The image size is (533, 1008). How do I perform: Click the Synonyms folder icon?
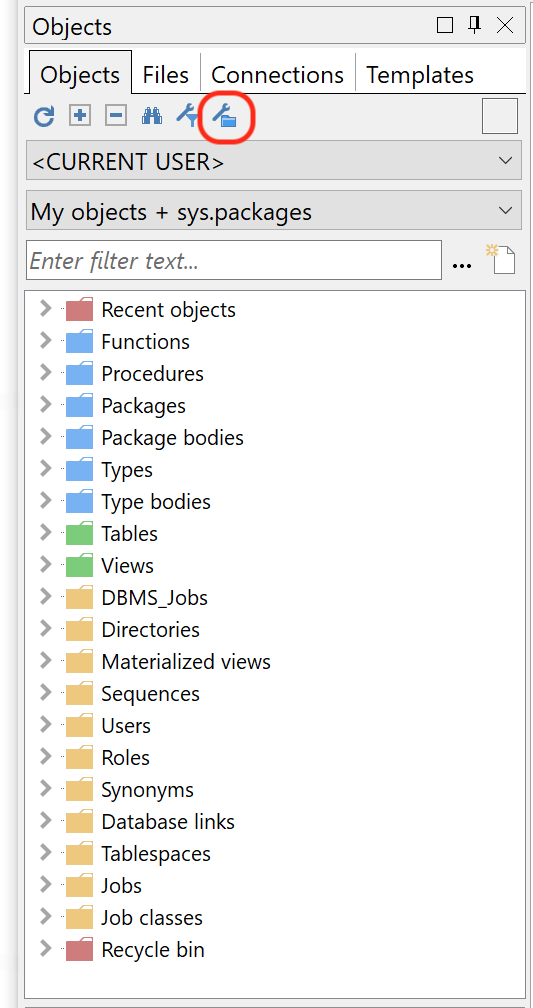[x=80, y=790]
